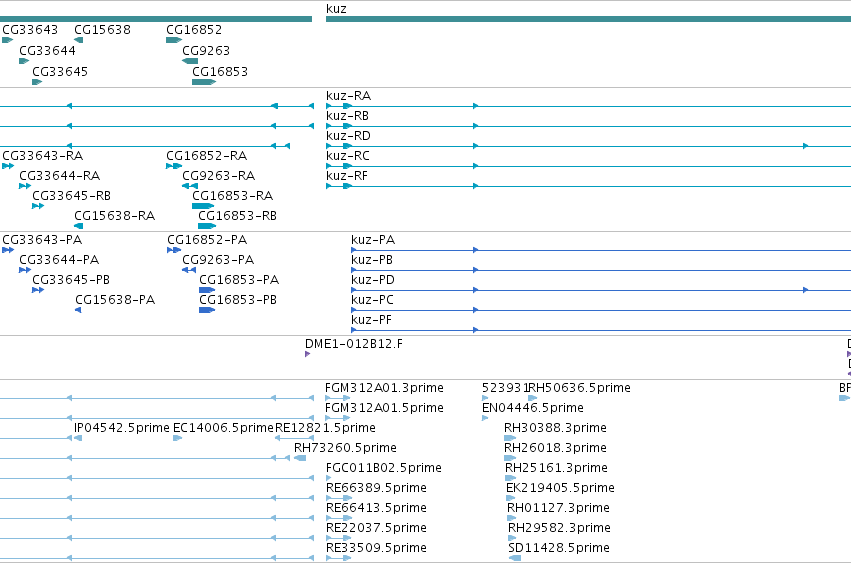Select RH25161.3prime EST label
This screenshot has height=563, width=851.
click(x=556, y=468)
